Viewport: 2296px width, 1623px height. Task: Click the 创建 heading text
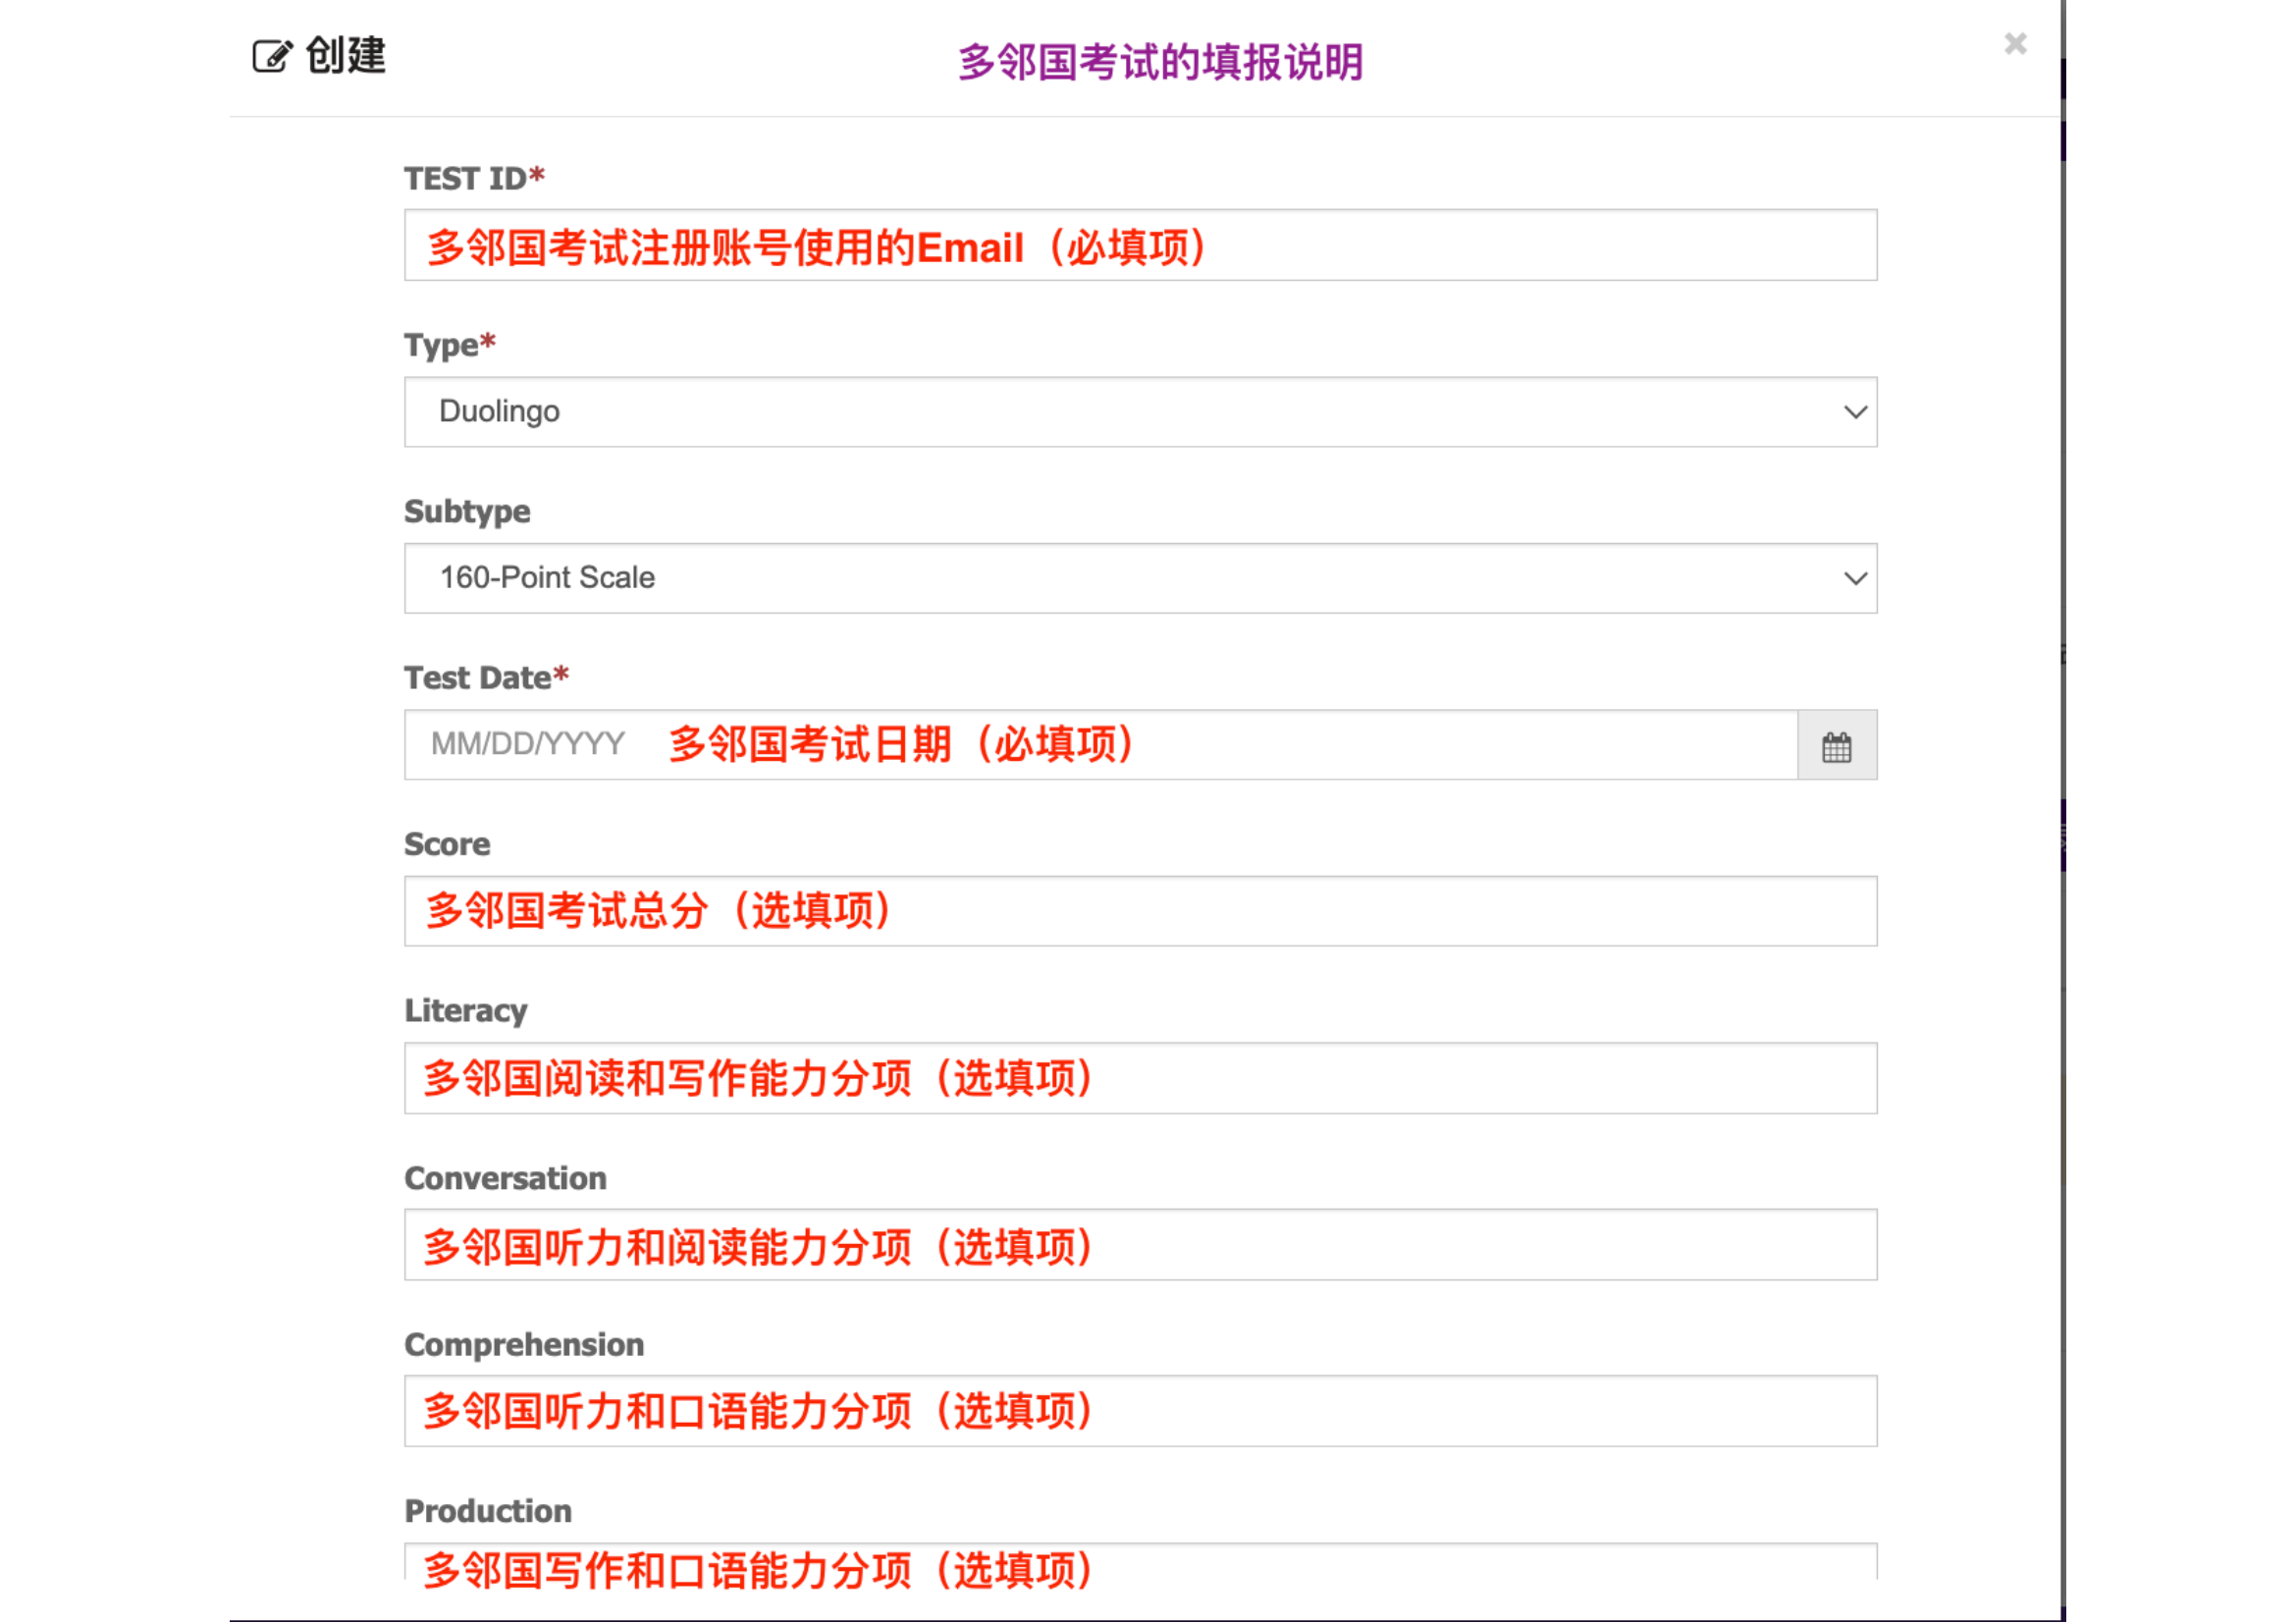click(x=346, y=55)
